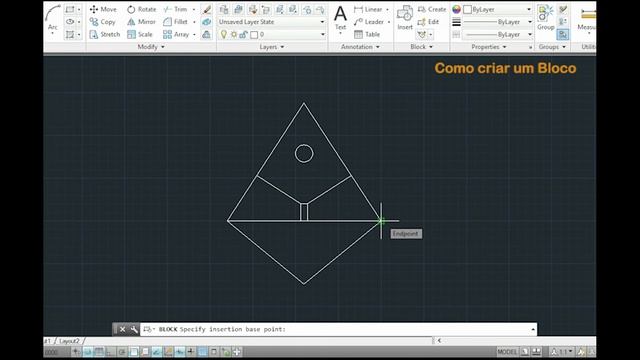The width and height of the screenshot is (640, 360).
Task: Click the layer 0 color swatch
Action: 254,35
